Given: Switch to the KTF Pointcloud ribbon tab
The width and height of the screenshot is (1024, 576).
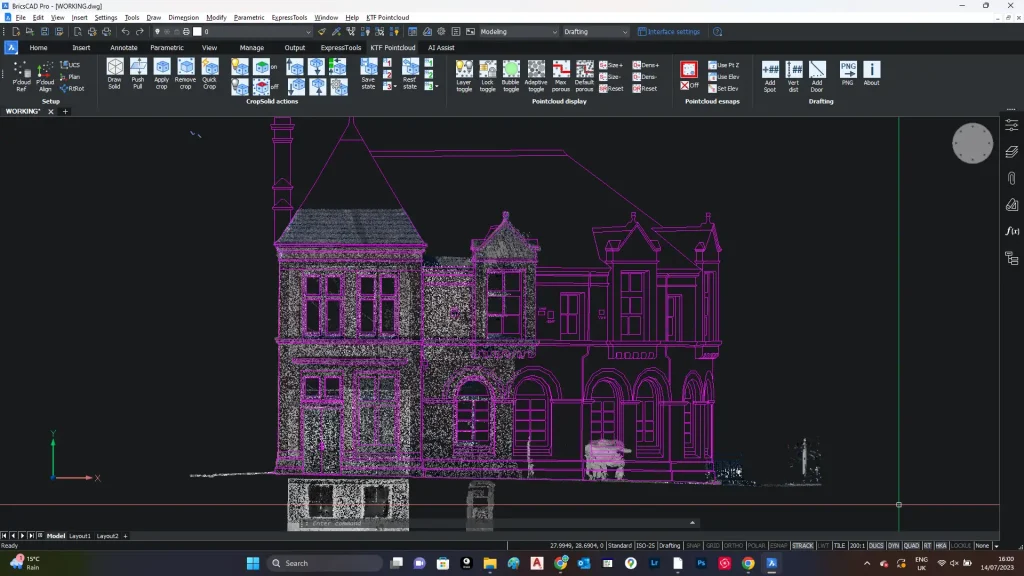Looking at the screenshot, I should [393, 47].
